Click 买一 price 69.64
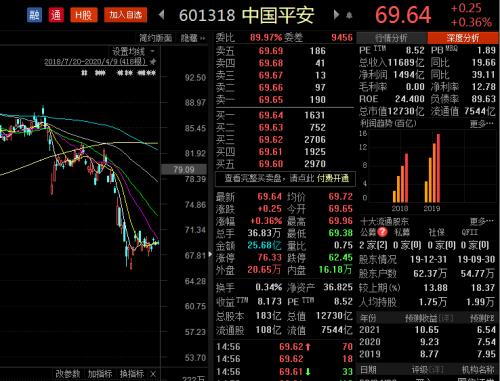 271,115
